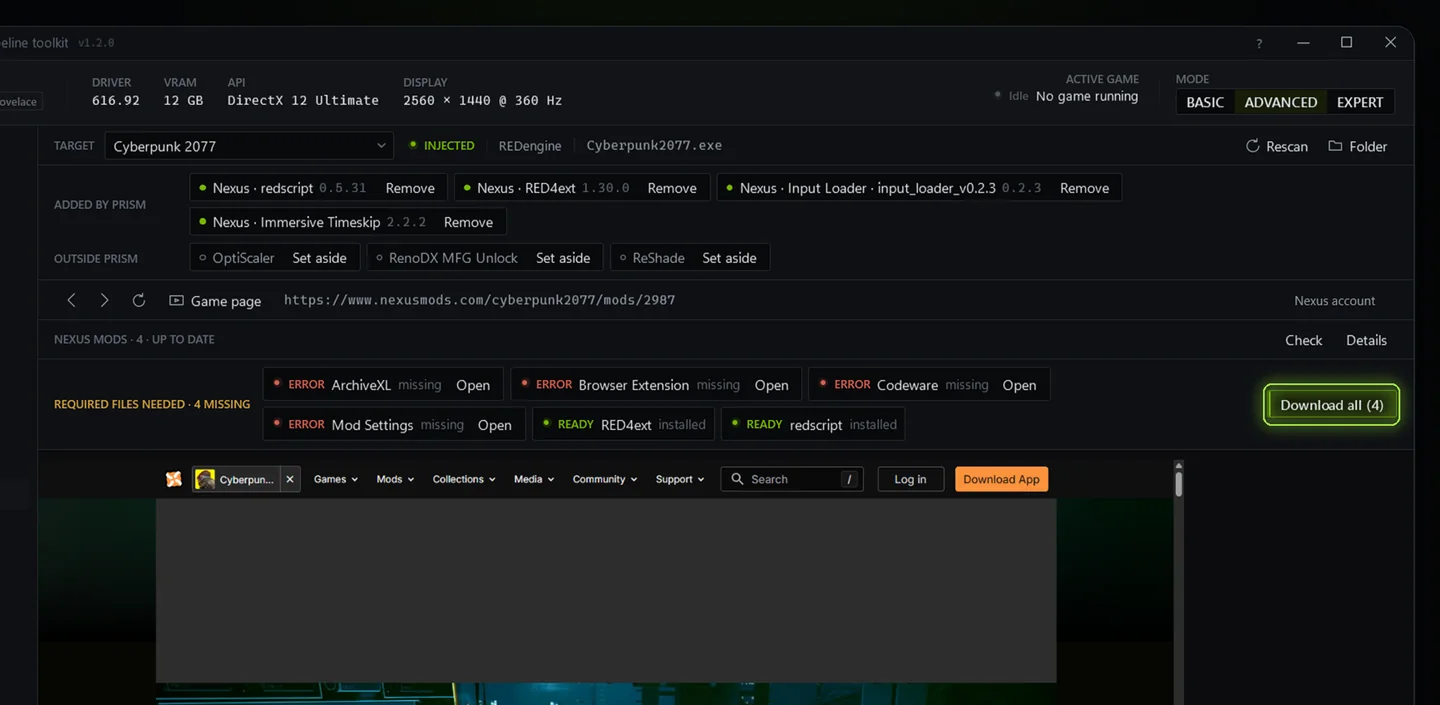Click the Cyberpunk game thumbnail in navbar
This screenshot has width=1440, height=705.
coord(205,479)
